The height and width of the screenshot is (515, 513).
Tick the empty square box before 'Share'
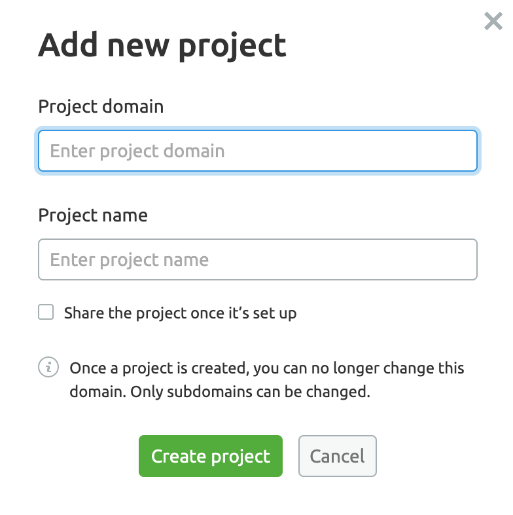click(x=46, y=312)
